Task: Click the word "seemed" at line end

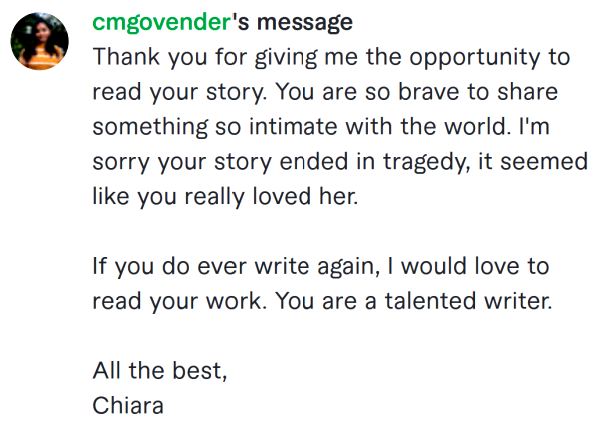Action: [x=544, y=161]
